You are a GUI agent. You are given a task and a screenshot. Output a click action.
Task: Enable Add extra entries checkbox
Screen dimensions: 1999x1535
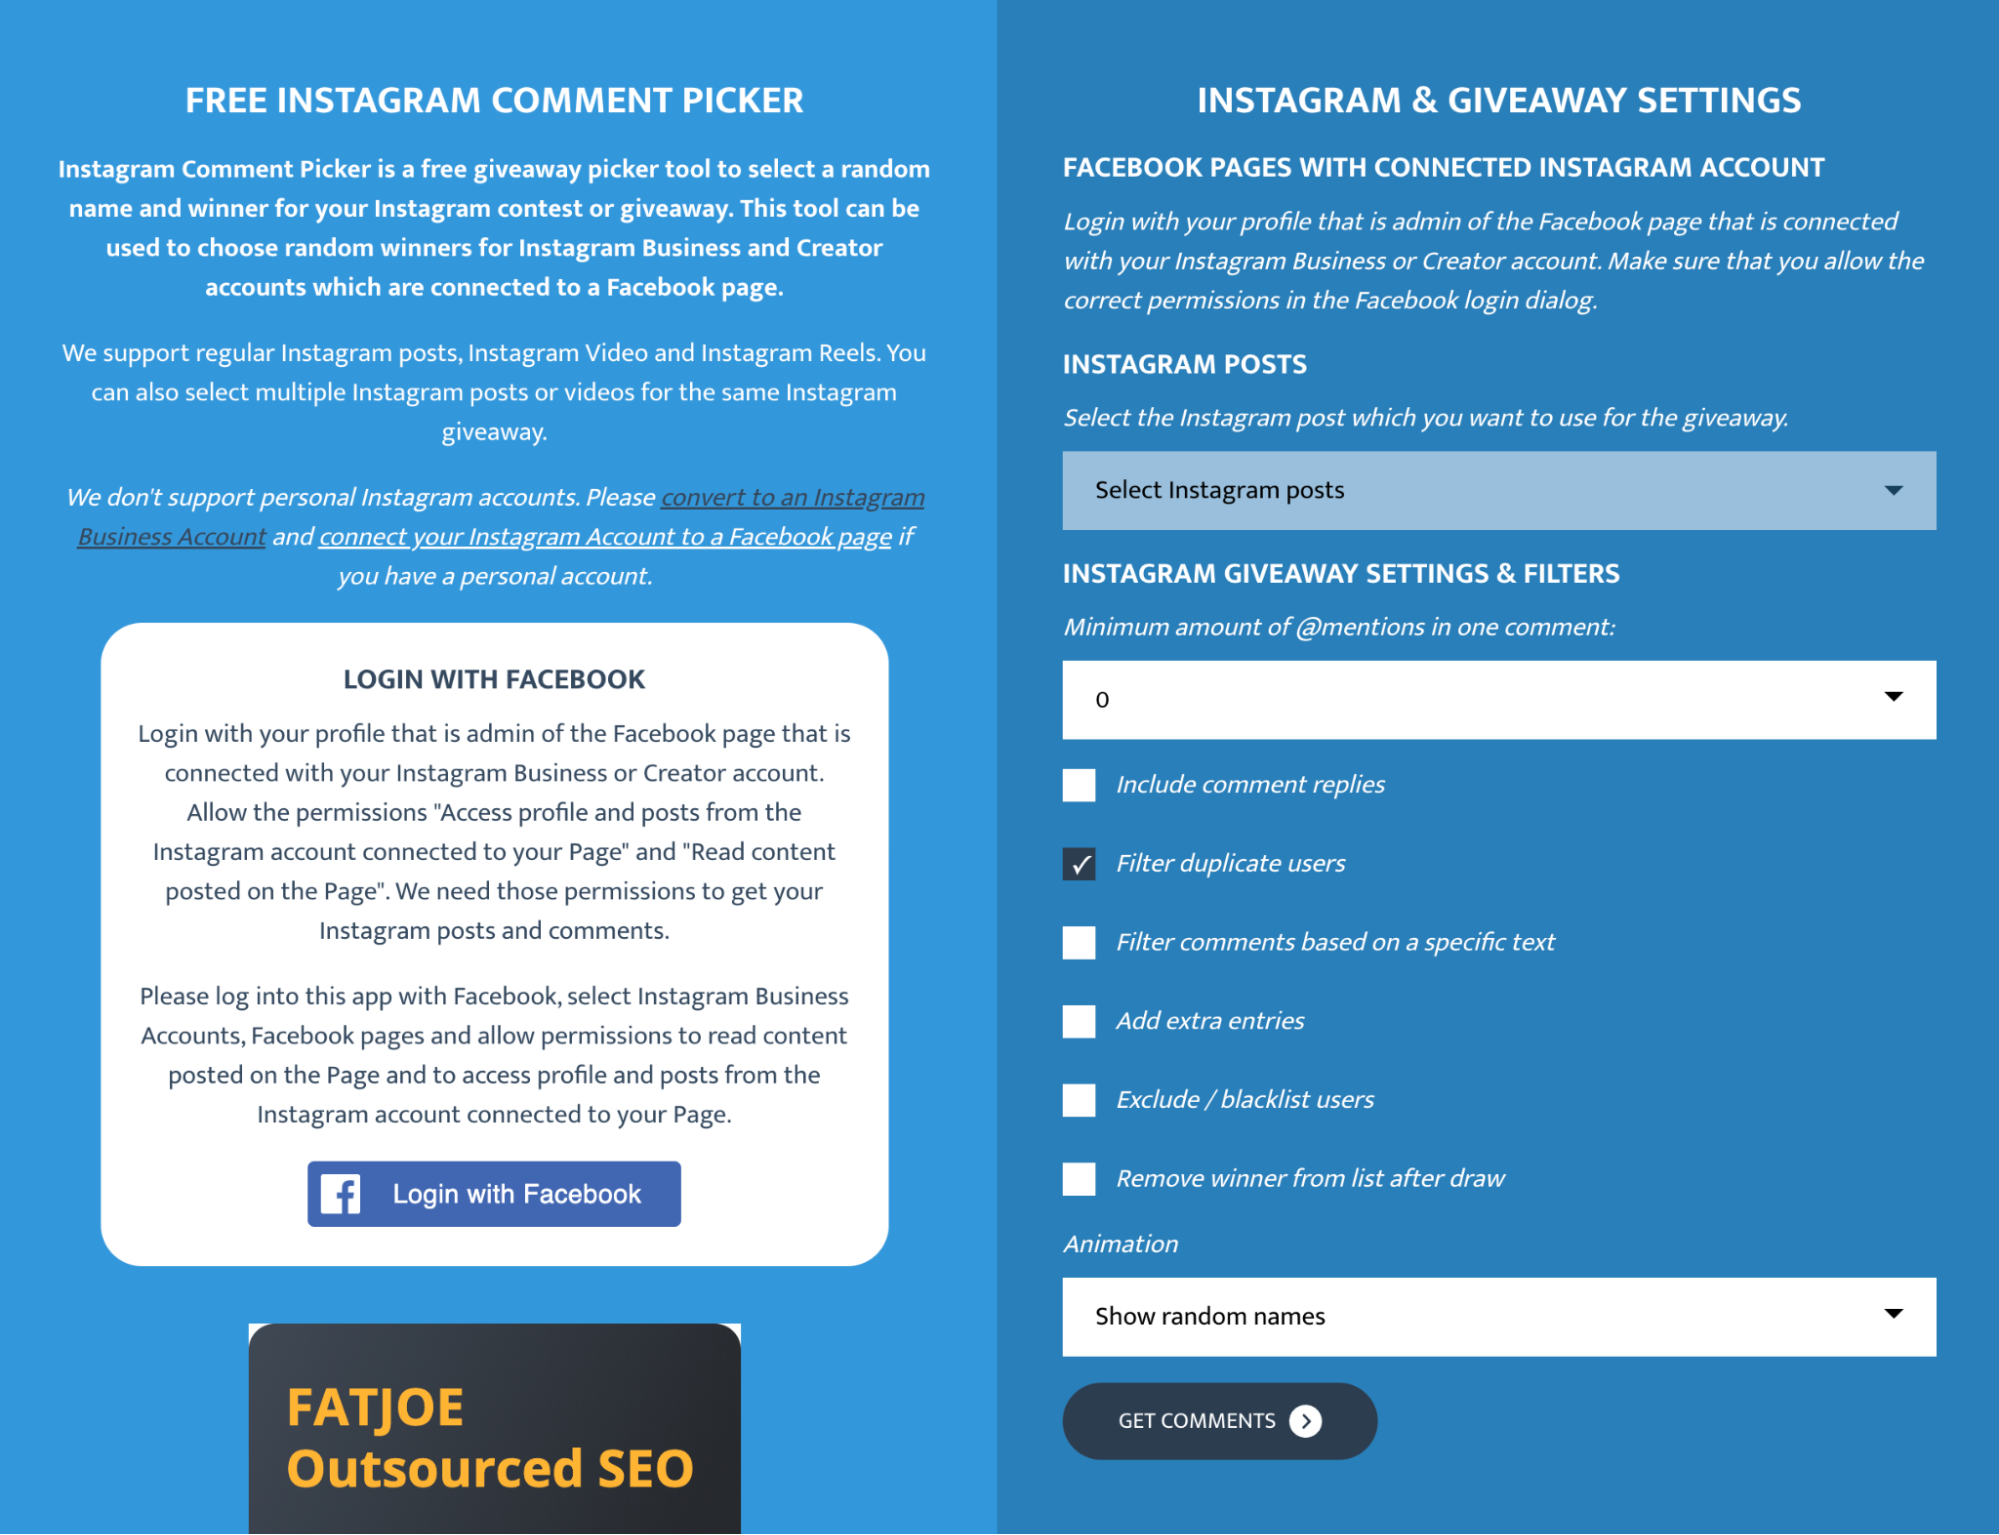[x=1078, y=1021]
